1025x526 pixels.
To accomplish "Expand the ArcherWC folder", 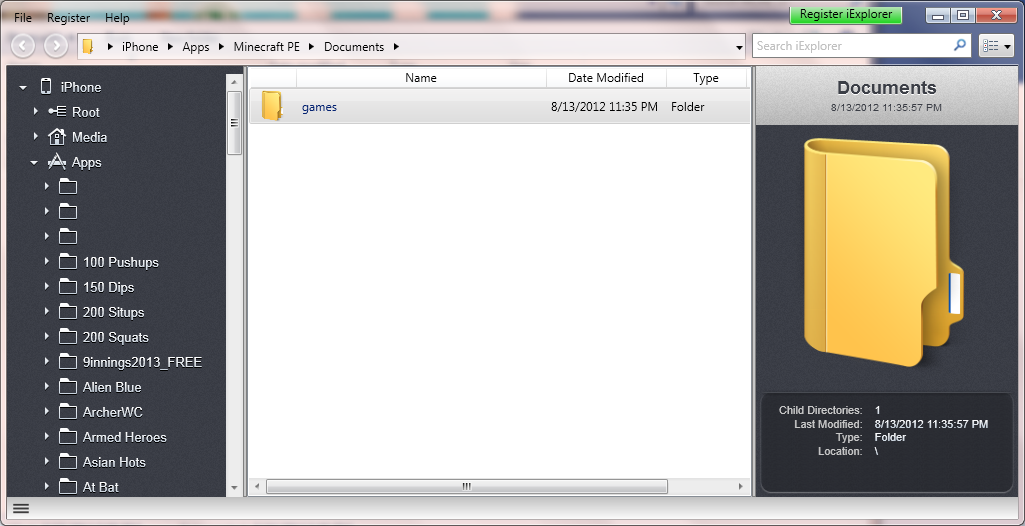I will (x=46, y=411).
